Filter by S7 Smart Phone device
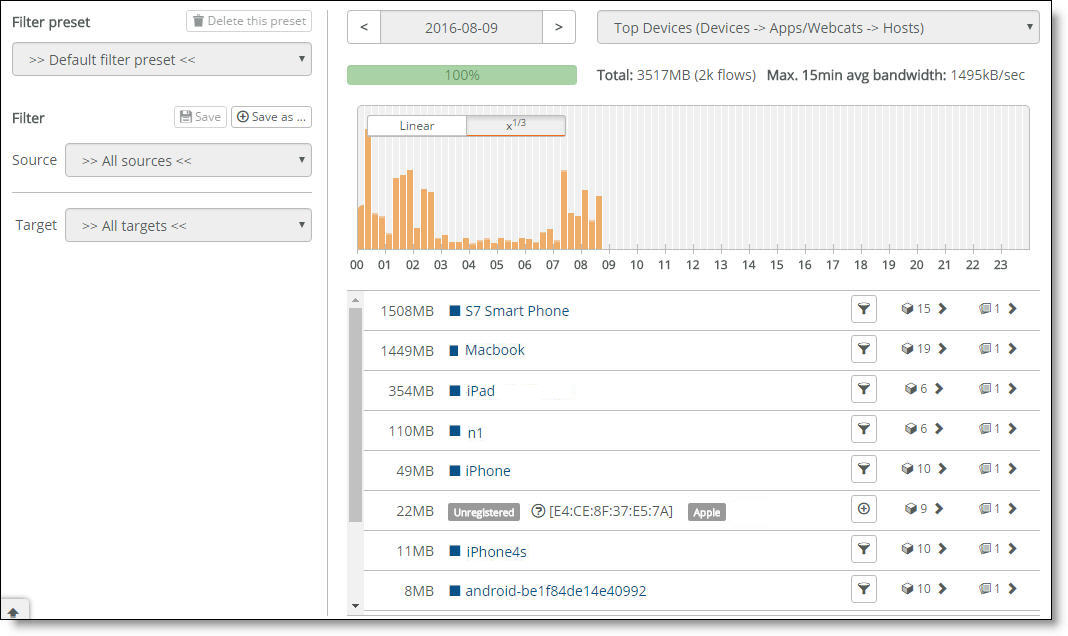1068x636 pixels. point(864,309)
